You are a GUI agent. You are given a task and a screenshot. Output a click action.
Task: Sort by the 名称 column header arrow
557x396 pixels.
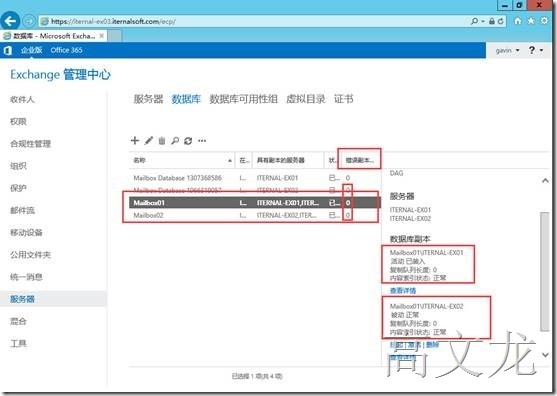[x=229, y=161]
